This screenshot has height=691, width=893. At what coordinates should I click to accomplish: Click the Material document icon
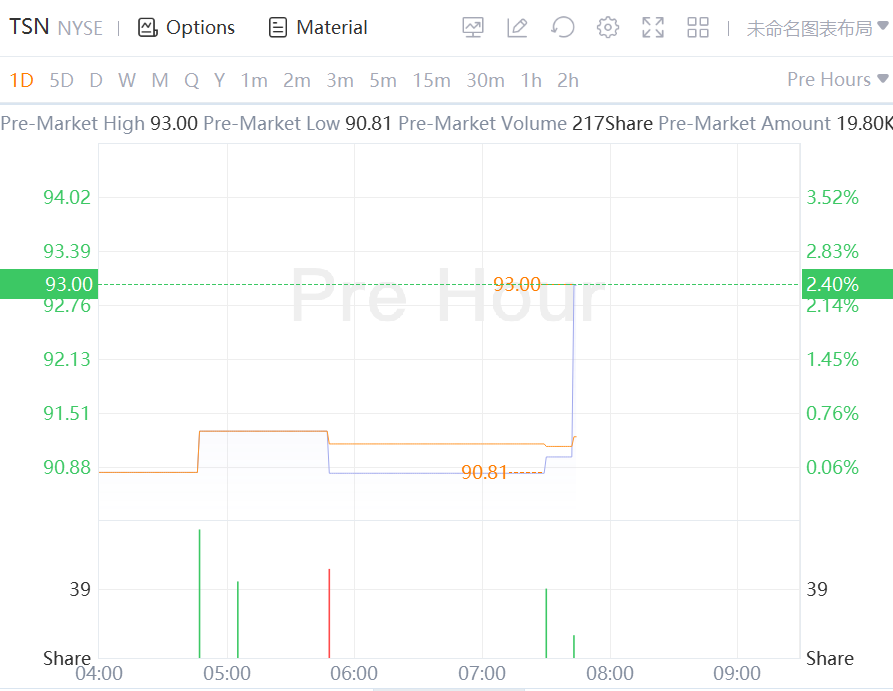click(x=278, y=28)
